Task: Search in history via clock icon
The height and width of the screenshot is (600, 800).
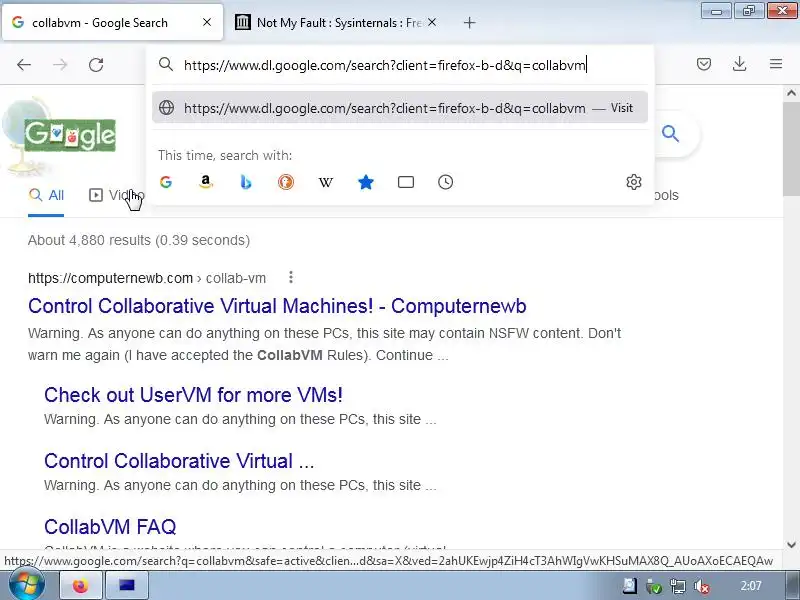Action: [x=445, y=182]
